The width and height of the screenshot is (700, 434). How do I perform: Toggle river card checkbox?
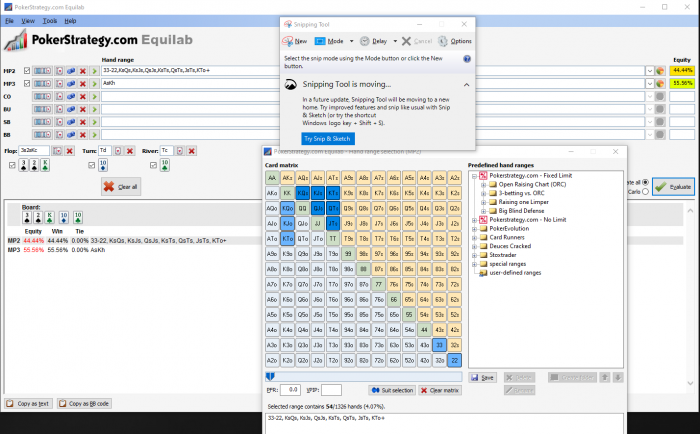(x=154, y=165)
